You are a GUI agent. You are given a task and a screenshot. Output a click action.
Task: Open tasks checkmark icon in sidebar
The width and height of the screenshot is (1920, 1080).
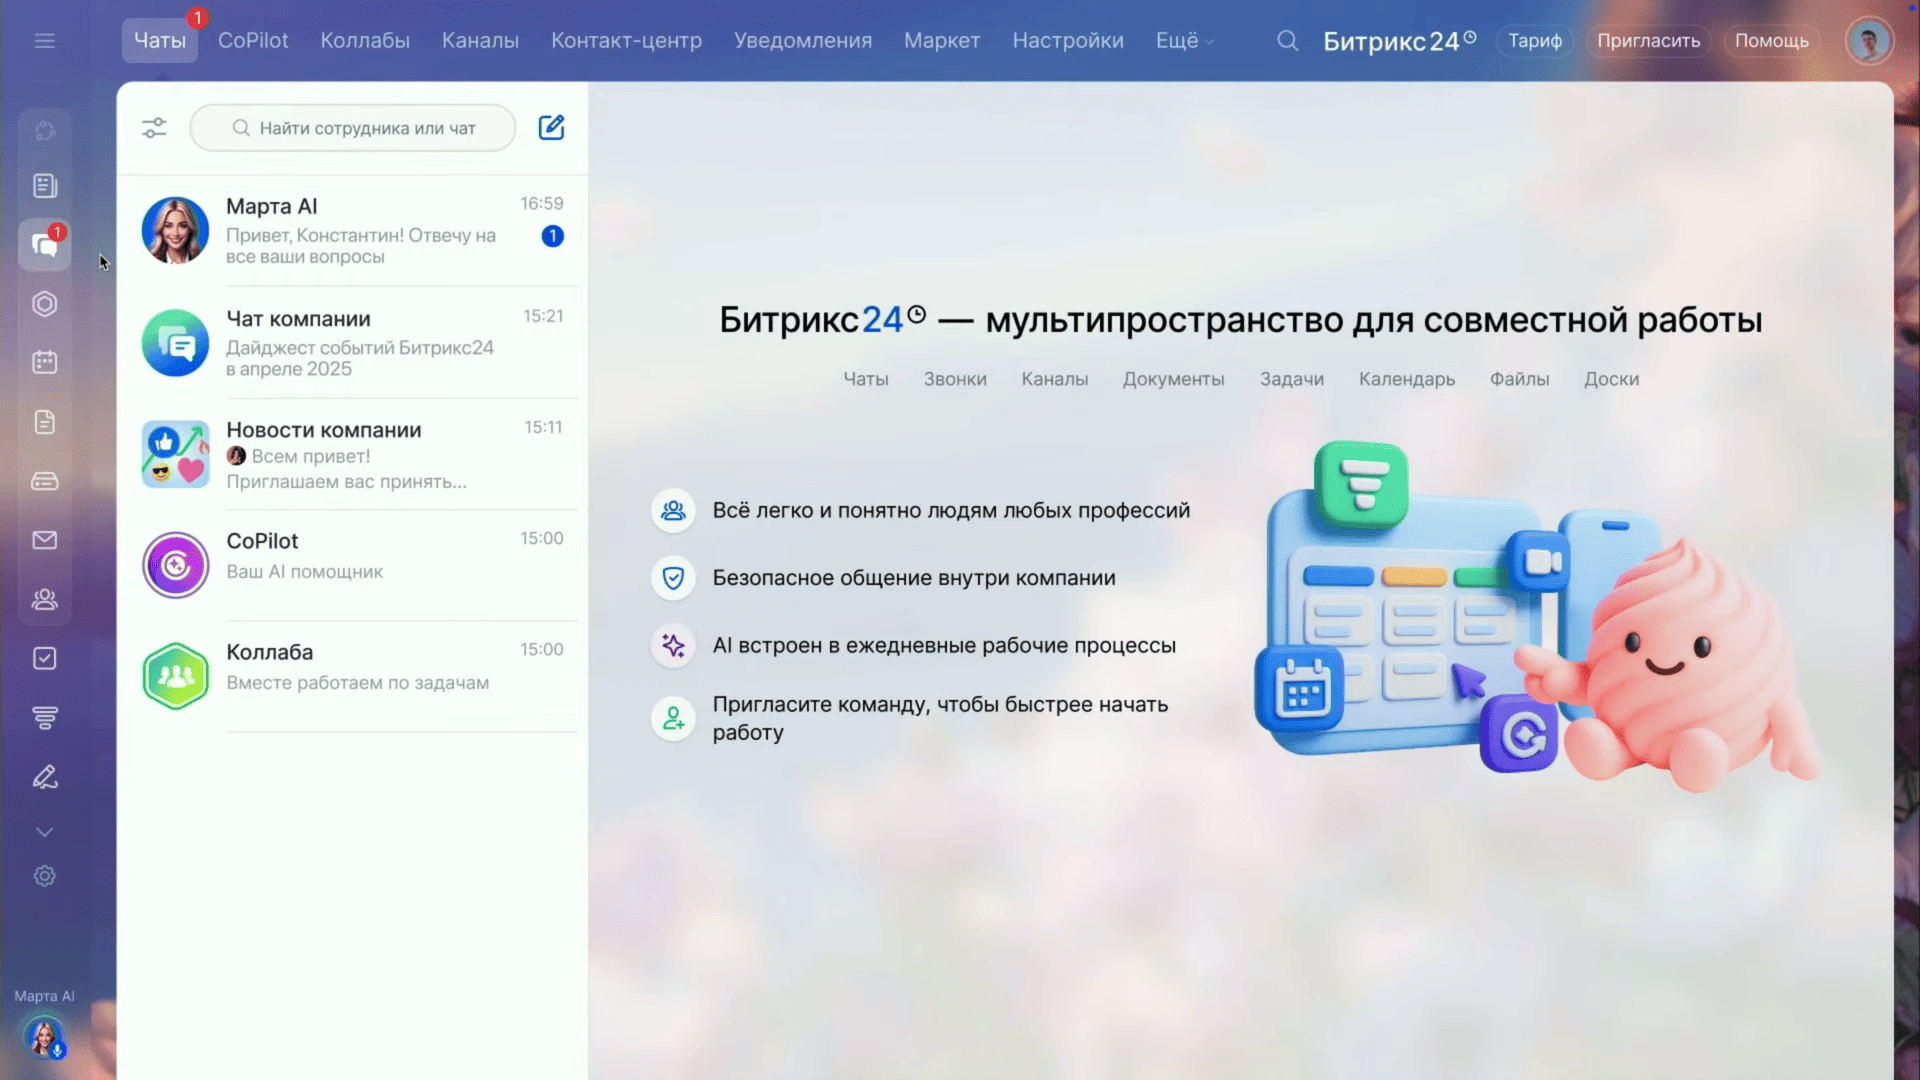pos(44,658)
